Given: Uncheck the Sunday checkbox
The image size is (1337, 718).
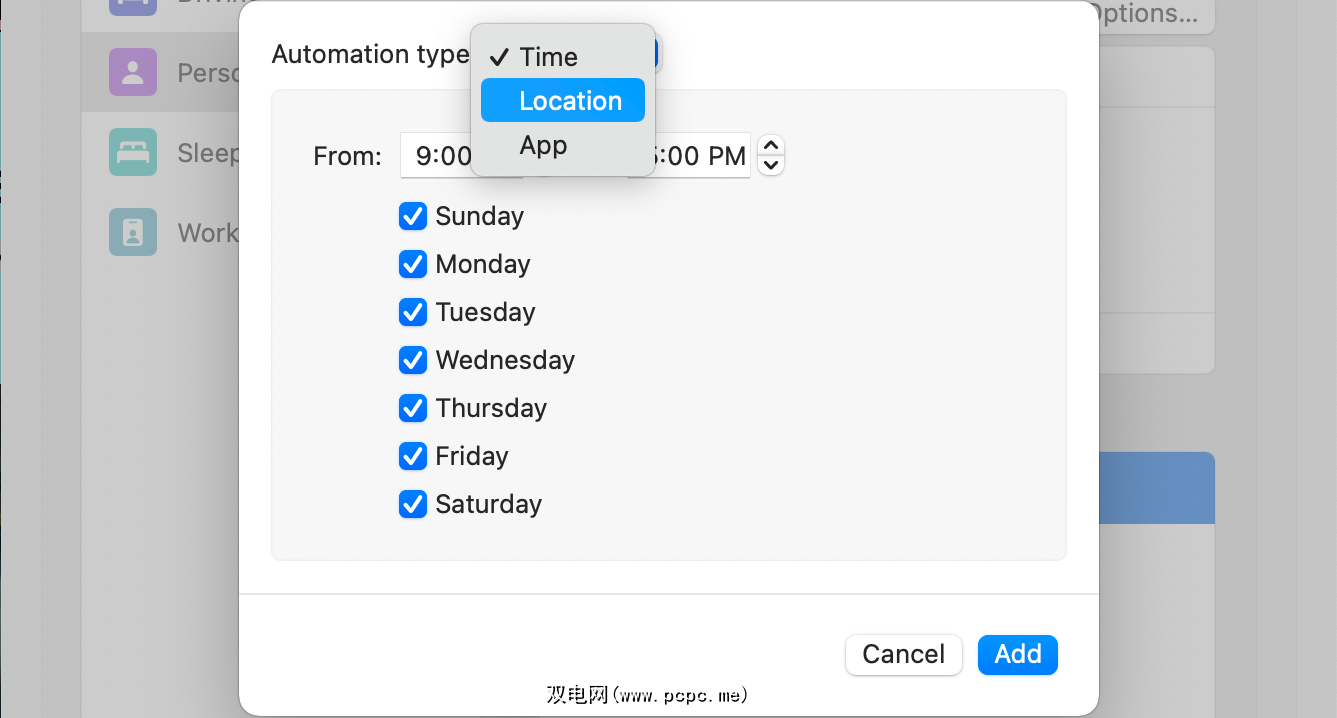Looking at the screenshot, I should coord(413,216).
